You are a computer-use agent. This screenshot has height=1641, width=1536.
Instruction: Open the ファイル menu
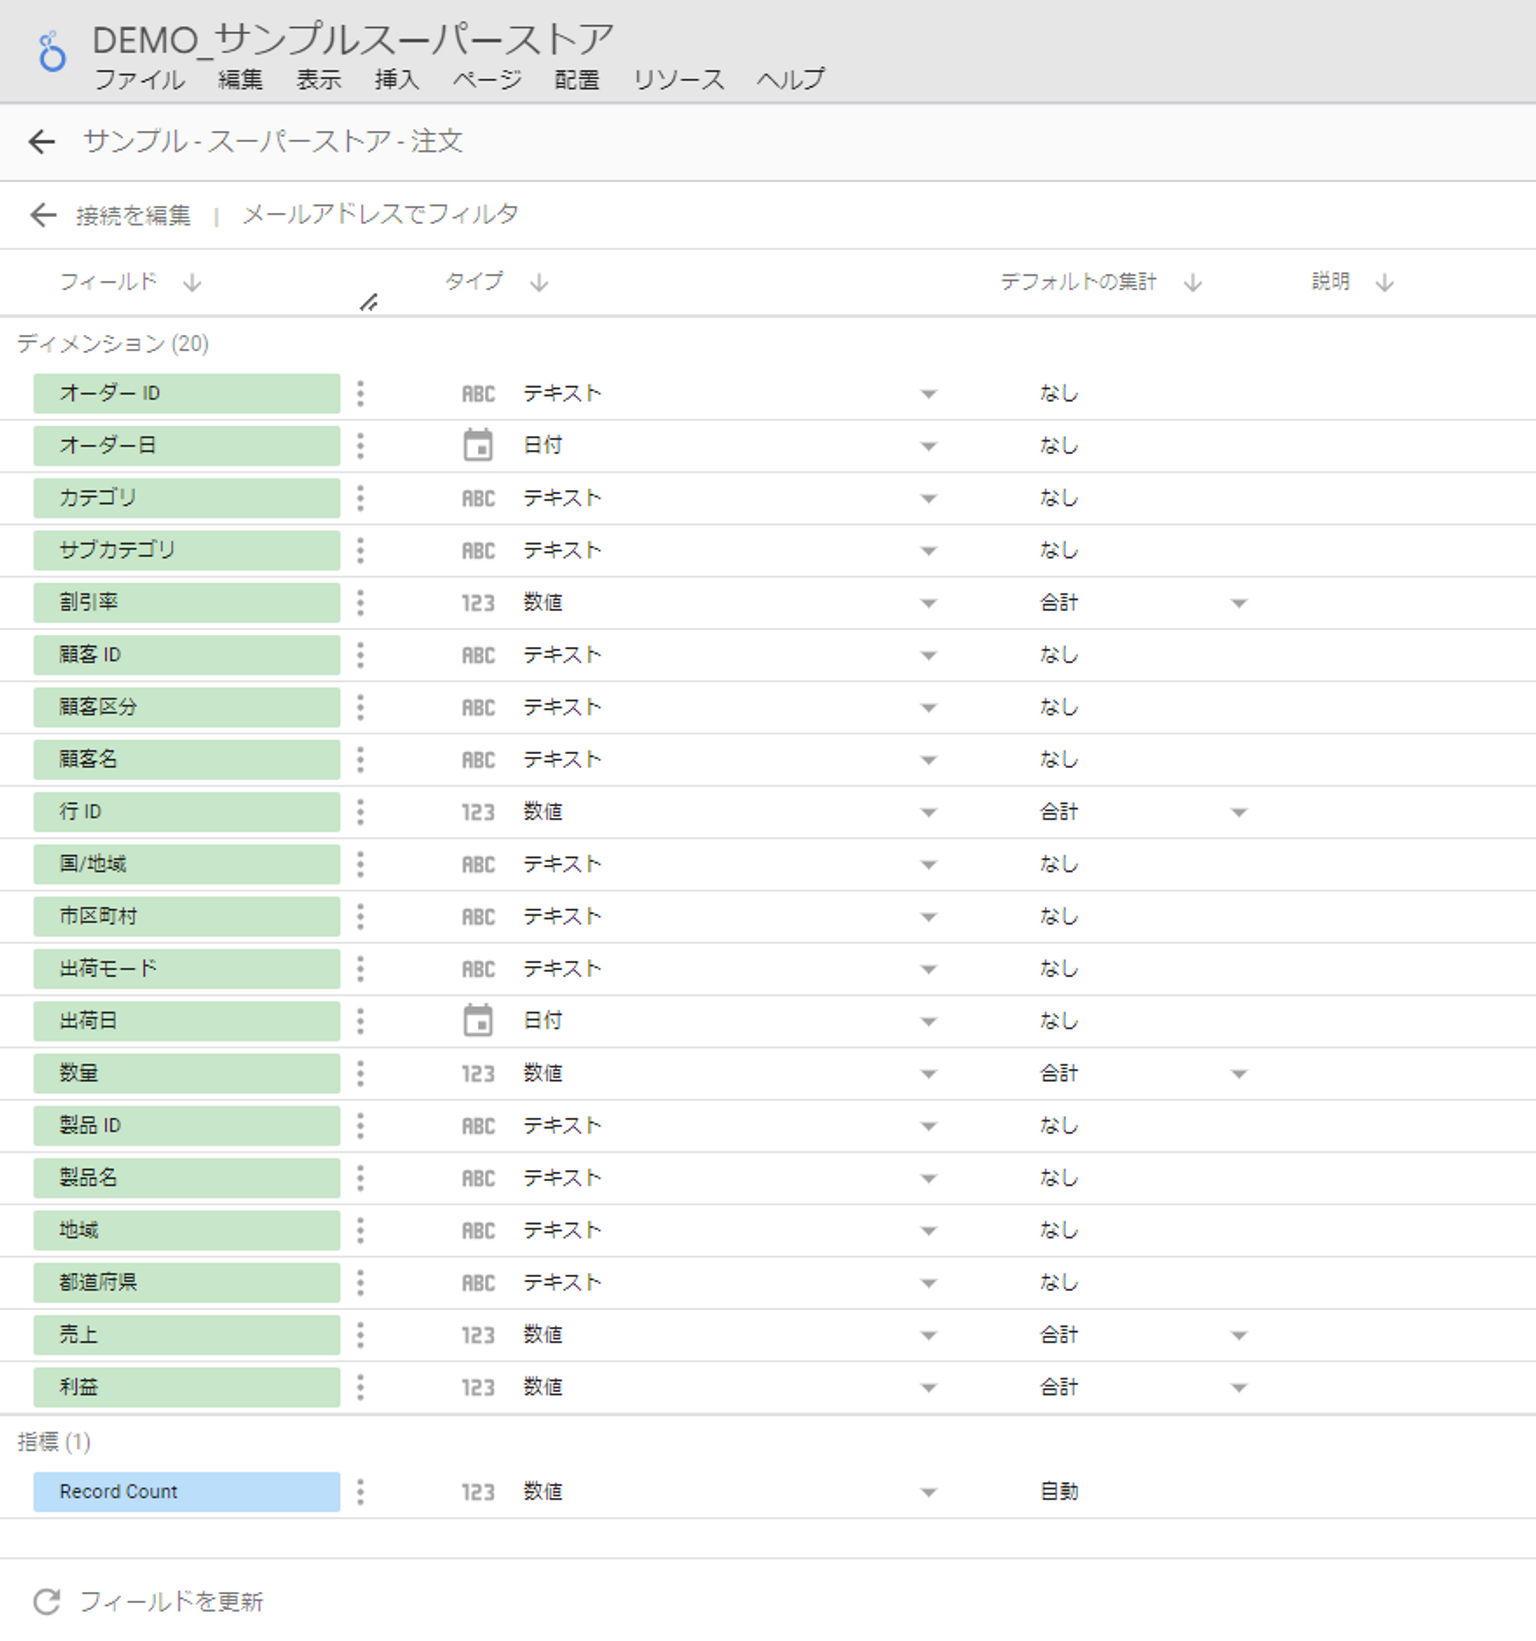coord(139,80)
